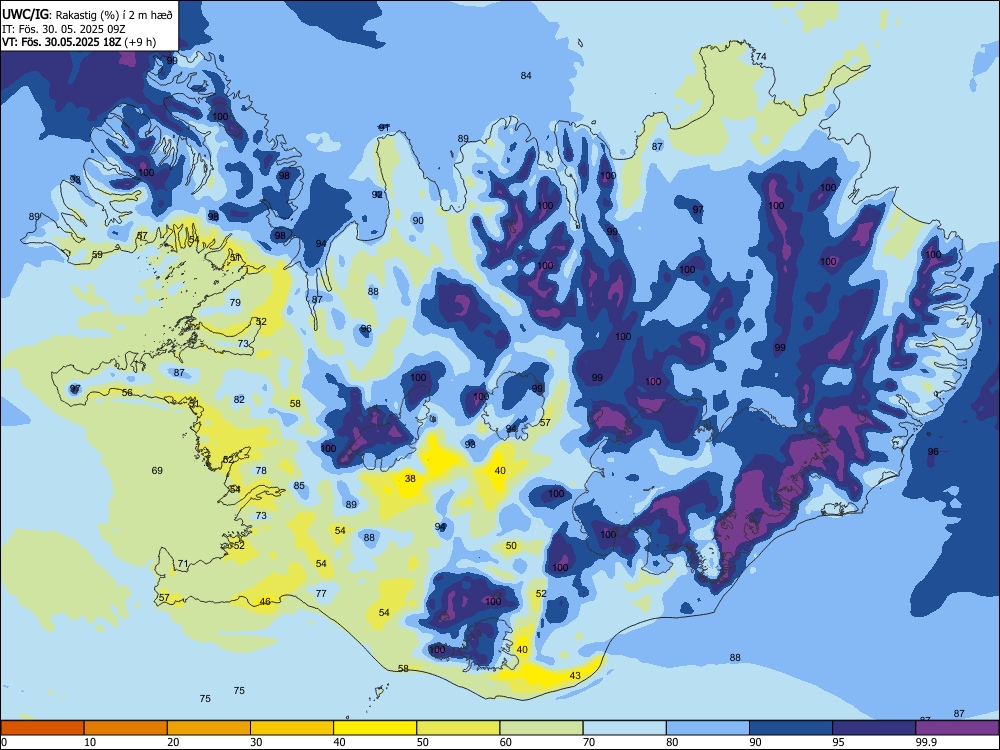Click the title text 'Rakastig (%) í 2 m hæð'
This screenshot has width=1000, height=750.
[114, 14]
